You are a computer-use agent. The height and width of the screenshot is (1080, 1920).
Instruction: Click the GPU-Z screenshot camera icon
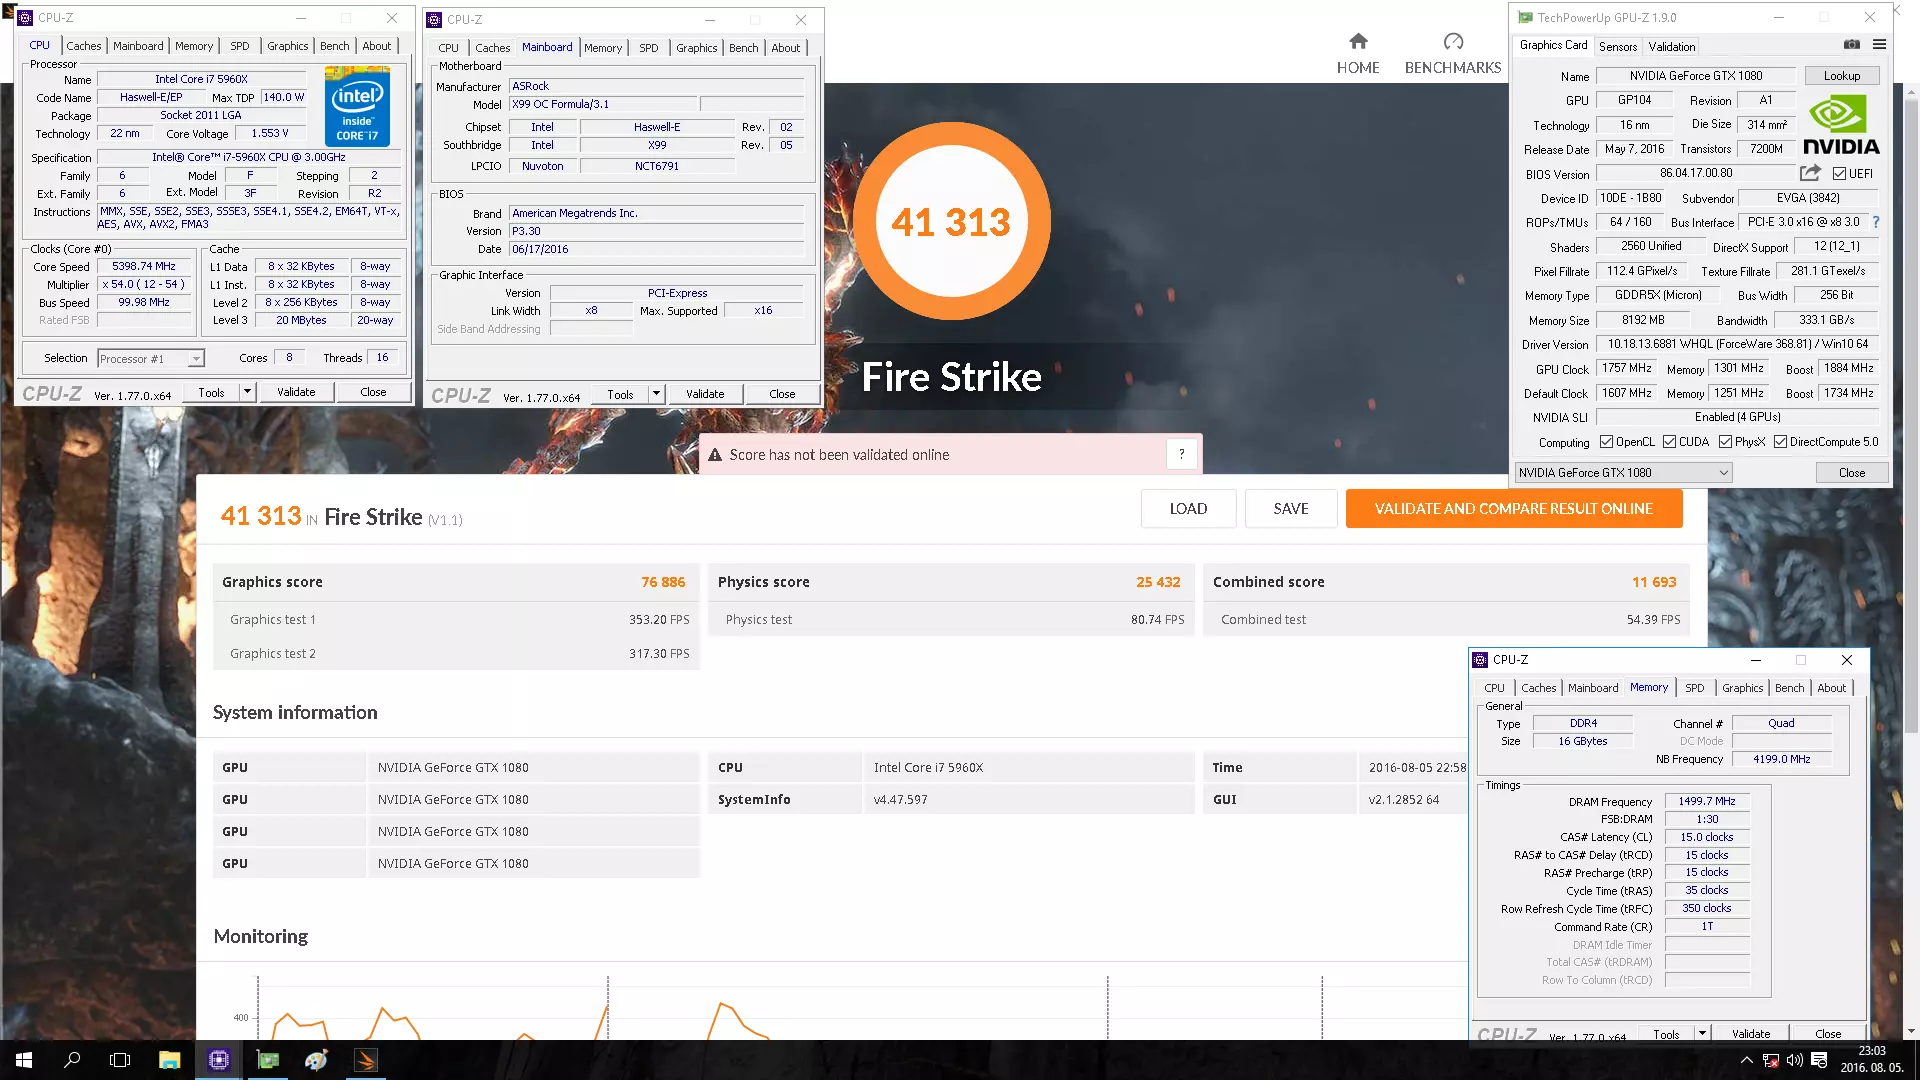point(1851,45)
